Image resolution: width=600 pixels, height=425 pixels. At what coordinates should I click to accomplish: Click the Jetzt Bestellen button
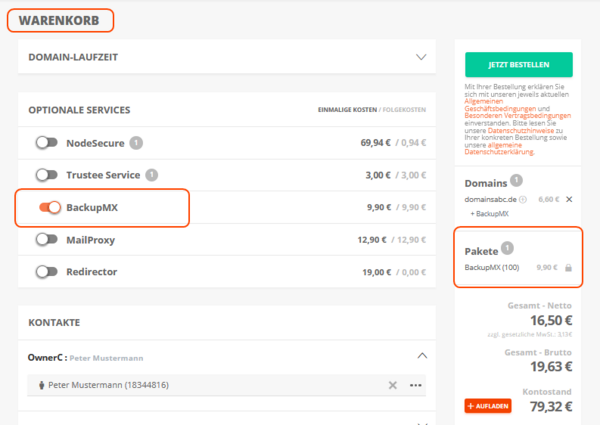[518, 65]
